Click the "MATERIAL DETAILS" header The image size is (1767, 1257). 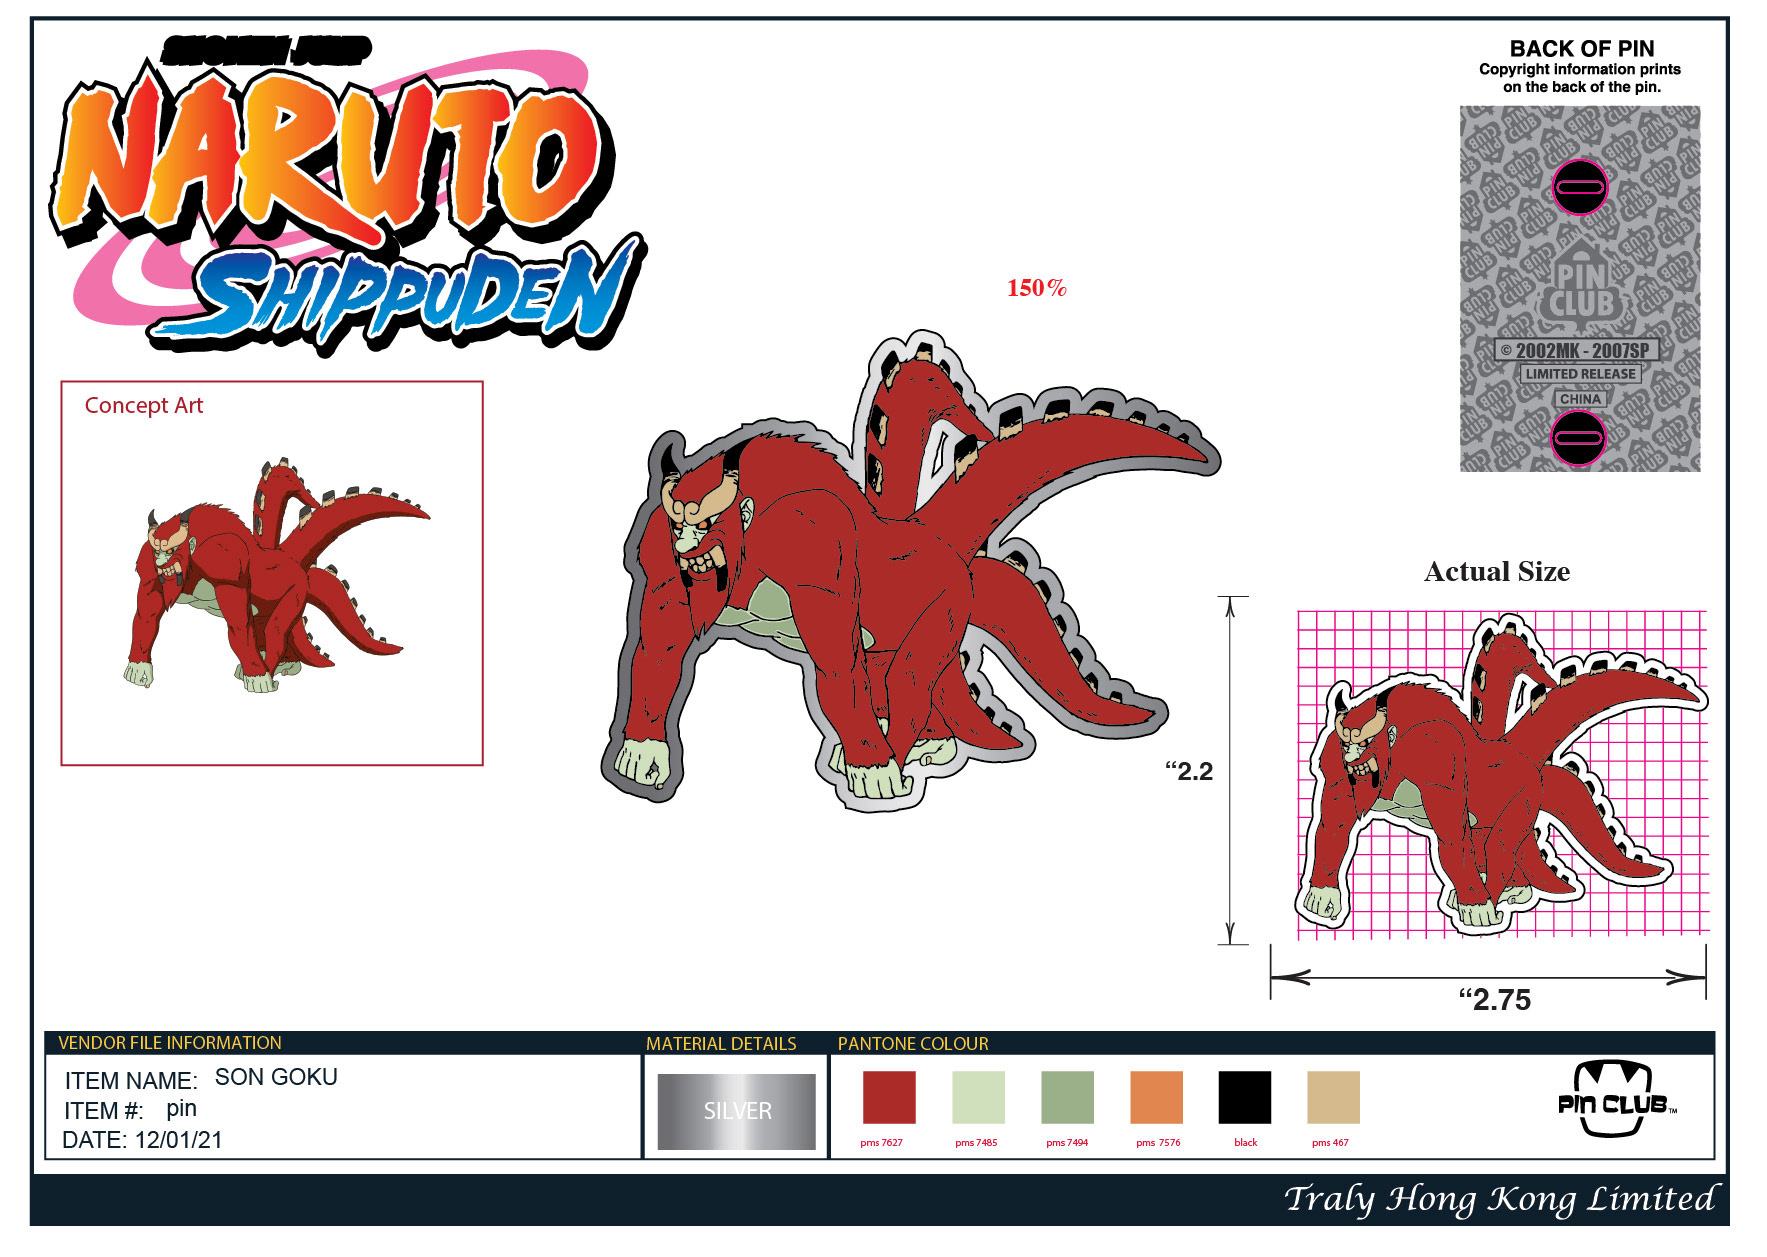721,1043
